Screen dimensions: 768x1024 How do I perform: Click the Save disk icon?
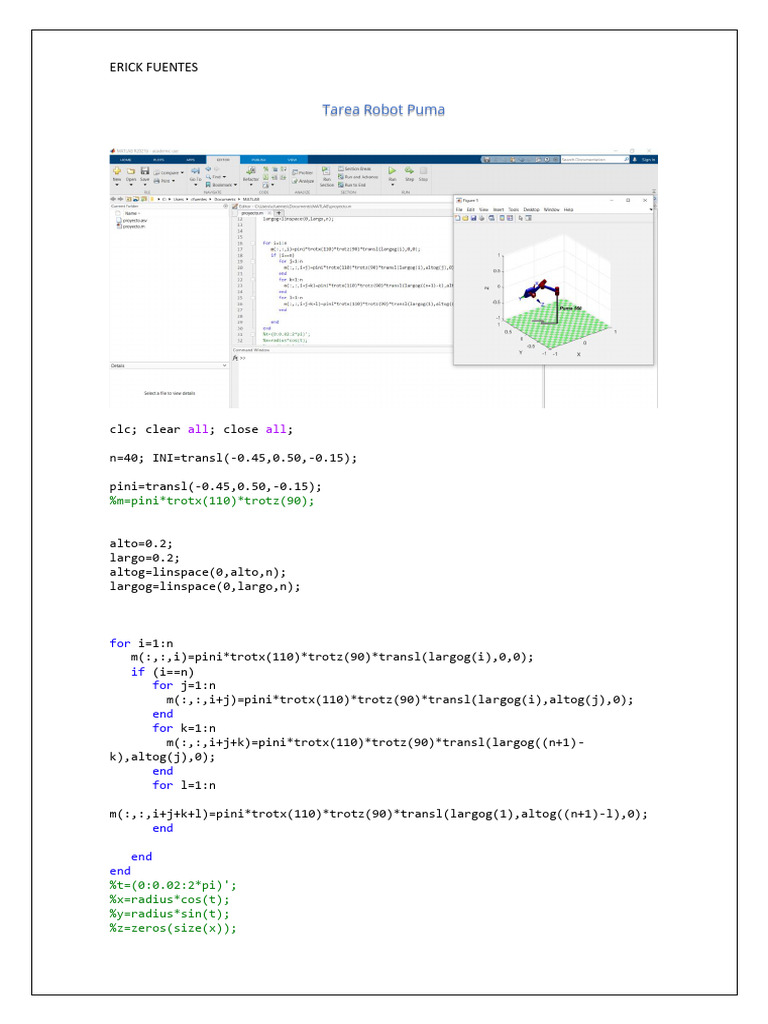pos(145,171)
